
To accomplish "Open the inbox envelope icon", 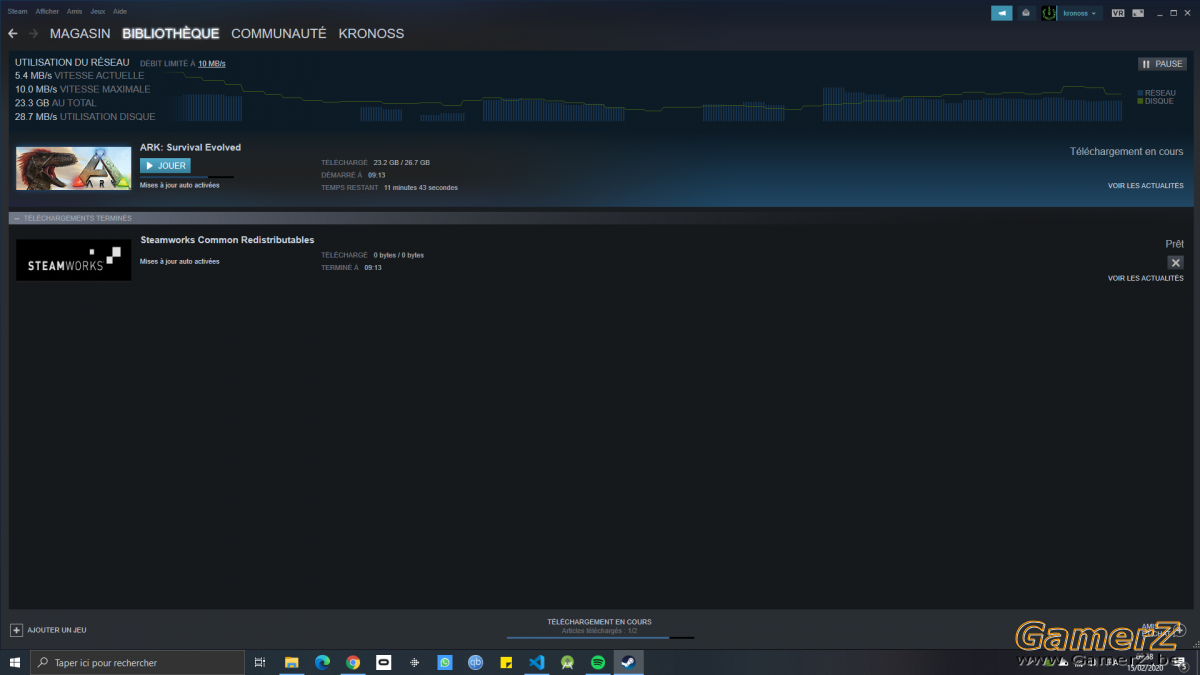I will 1026,13.
